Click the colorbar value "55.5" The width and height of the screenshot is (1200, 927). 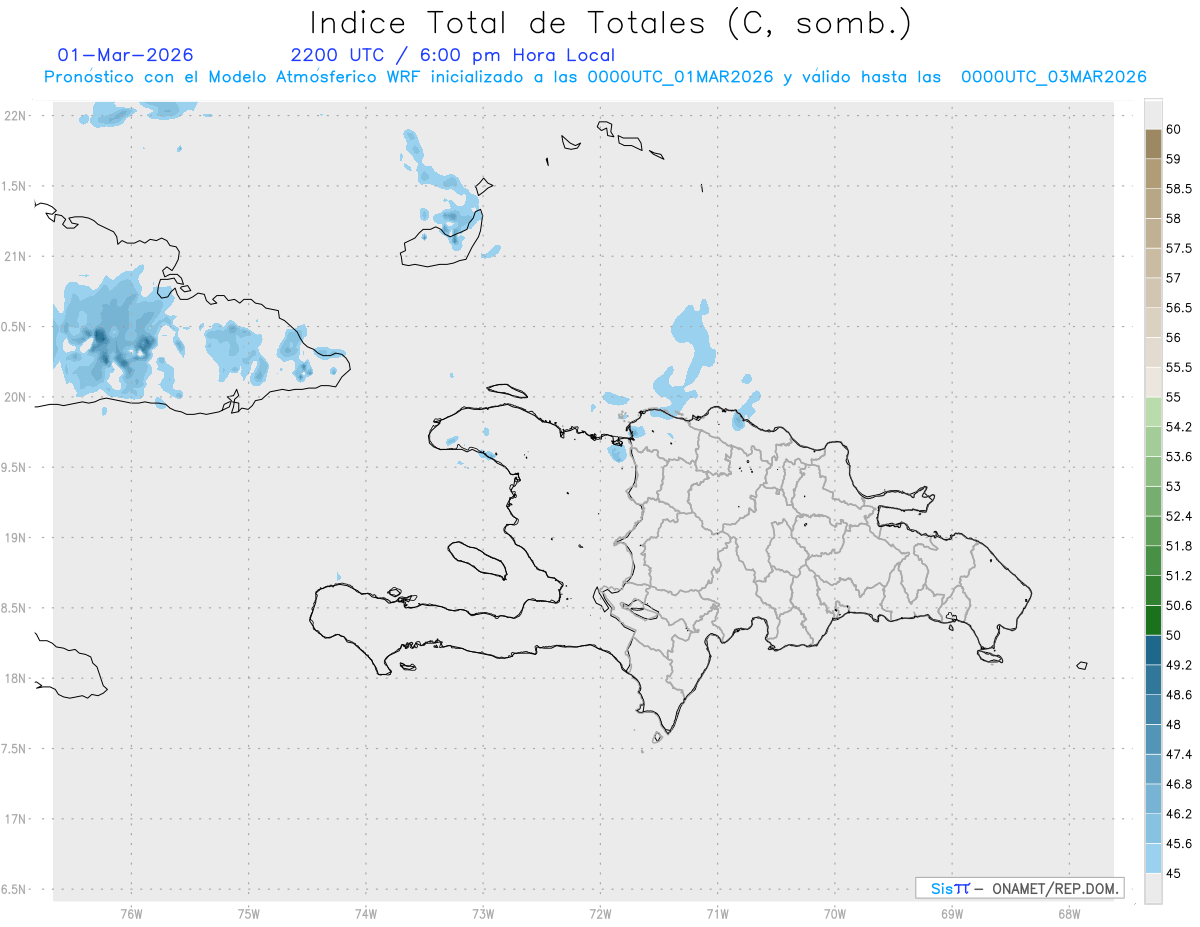click(1179, 368)
